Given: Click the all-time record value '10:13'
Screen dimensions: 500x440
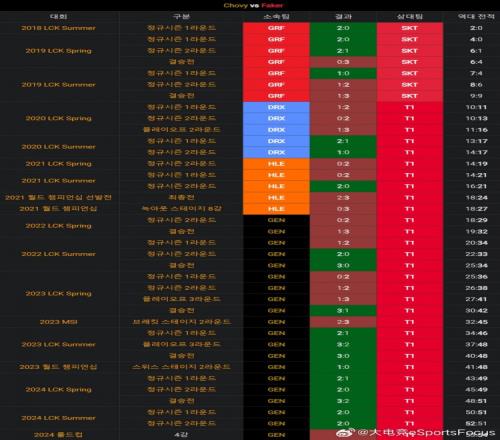Looking at the screenshot, I should [x=476, y=118].
